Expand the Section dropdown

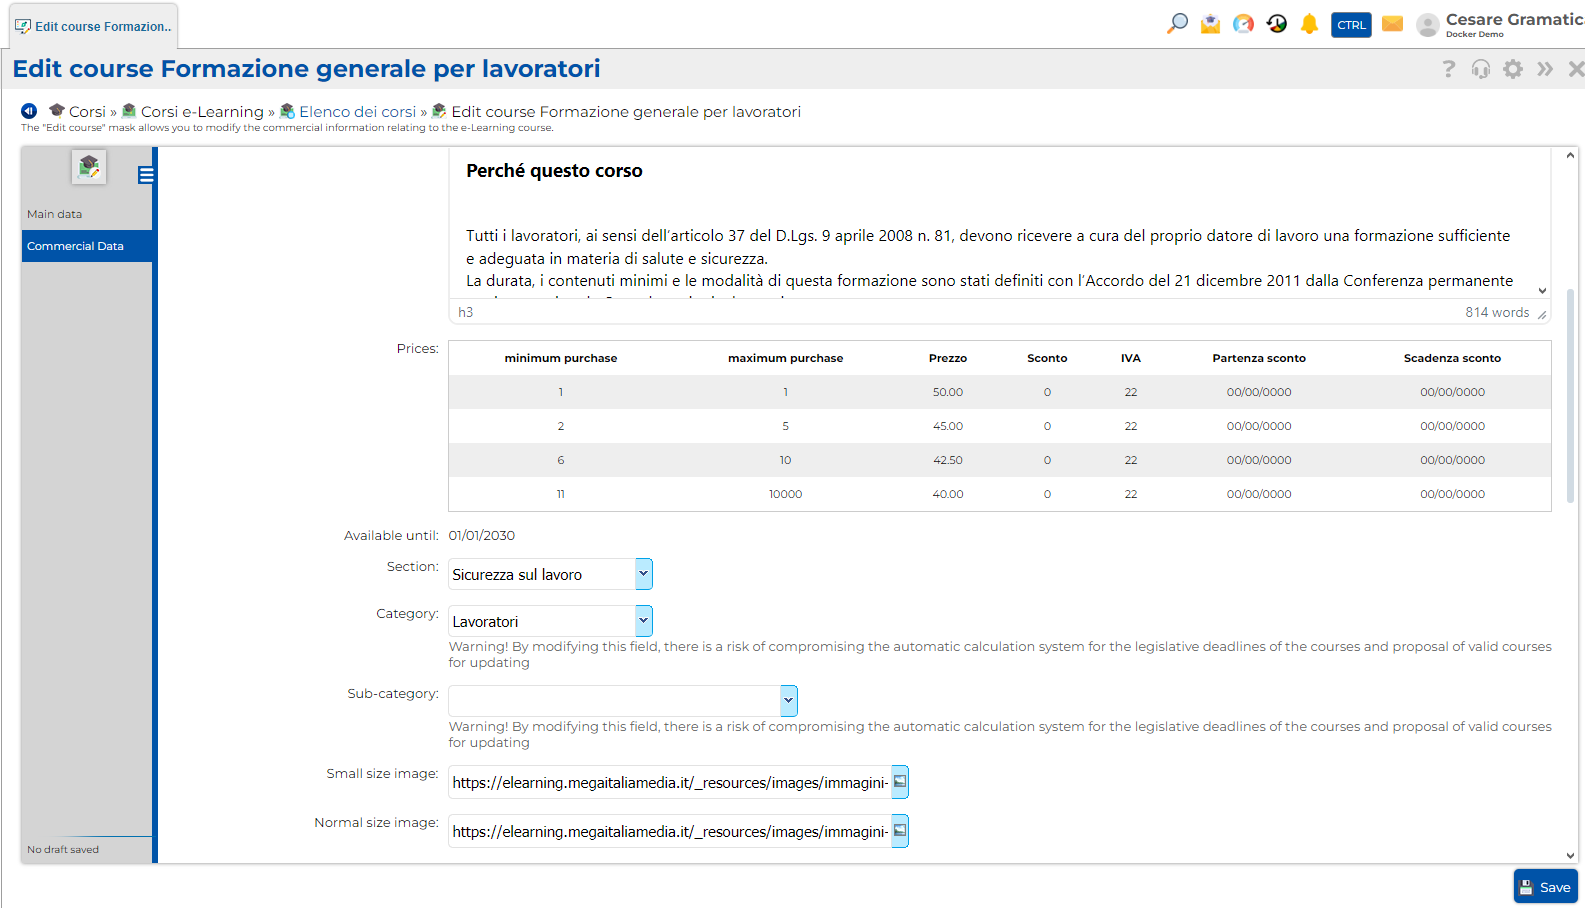pyautogui.click(x=643, y=574)
